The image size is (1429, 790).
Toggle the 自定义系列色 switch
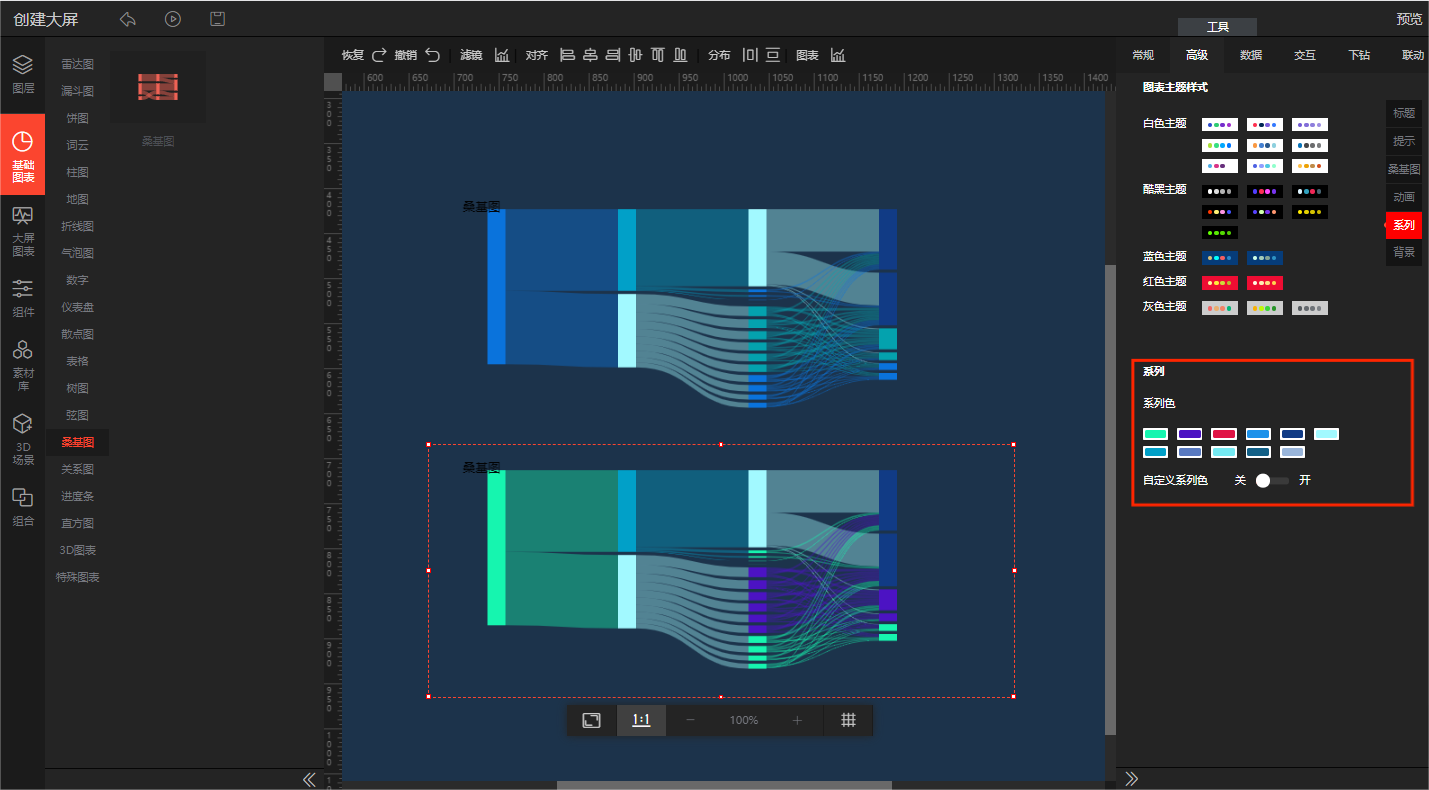[1272, 481]
